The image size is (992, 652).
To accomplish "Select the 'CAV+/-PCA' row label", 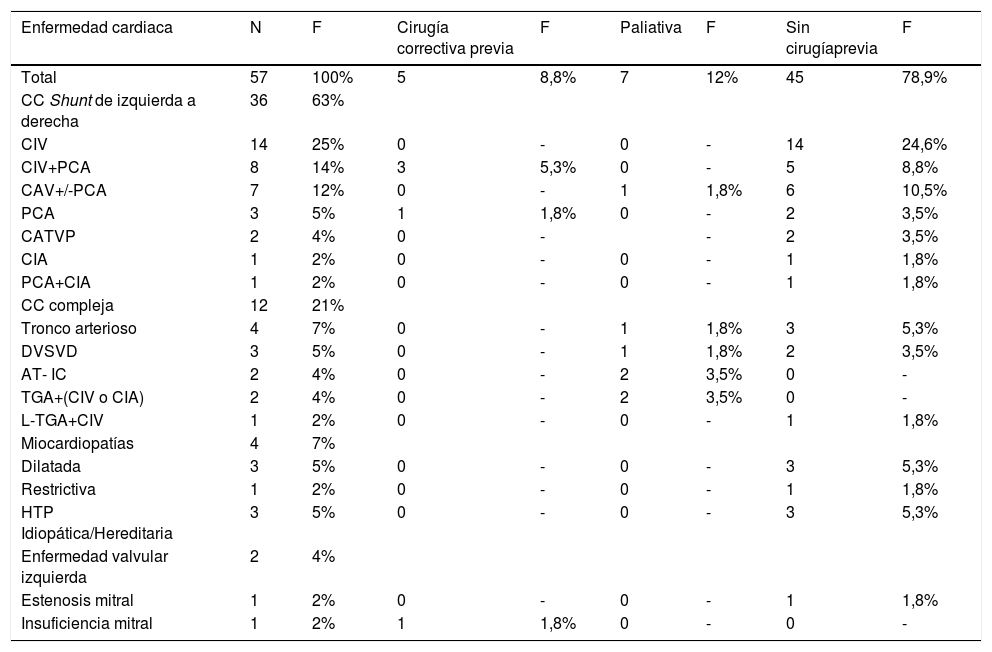I will (x=62, y=188).
